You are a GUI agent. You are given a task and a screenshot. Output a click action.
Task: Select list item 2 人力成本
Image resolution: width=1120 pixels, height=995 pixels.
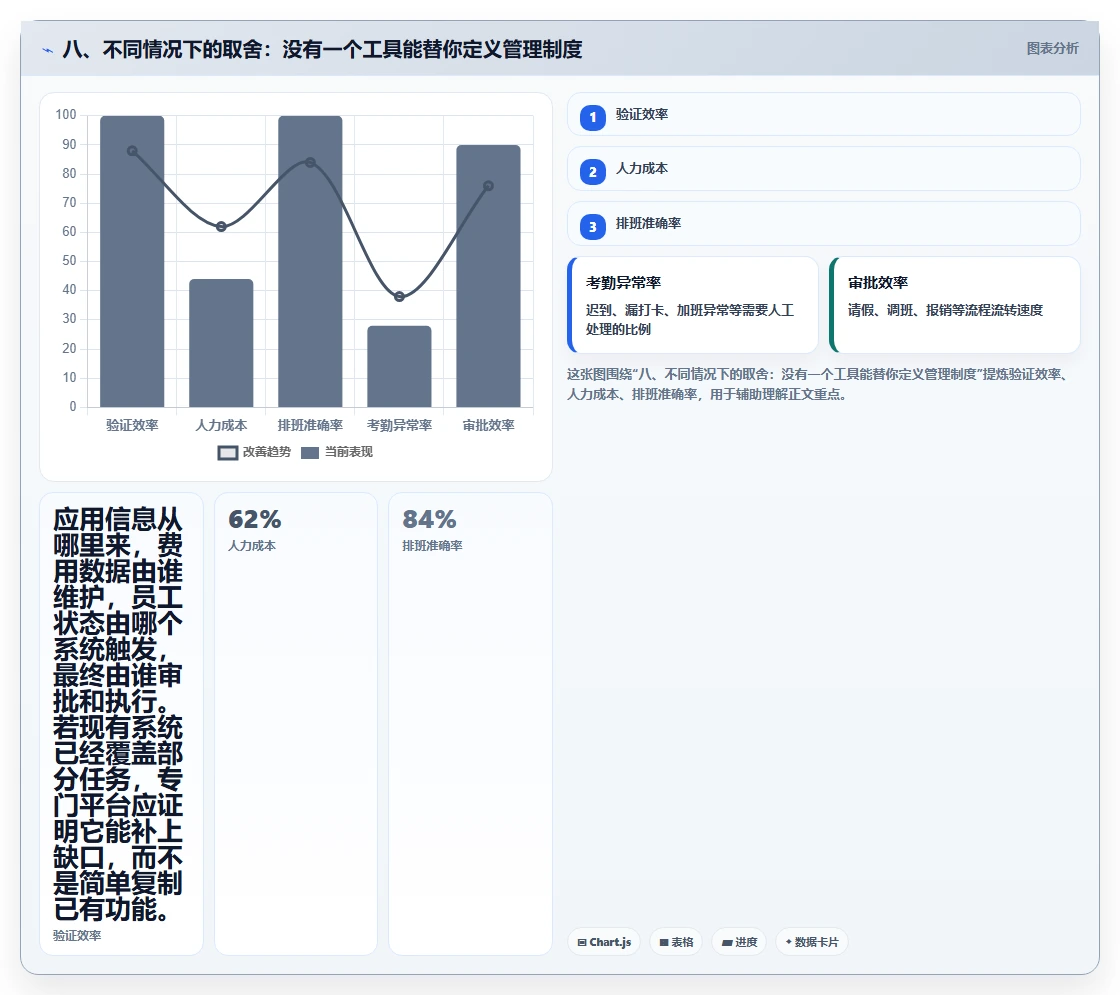coord(824,169)
